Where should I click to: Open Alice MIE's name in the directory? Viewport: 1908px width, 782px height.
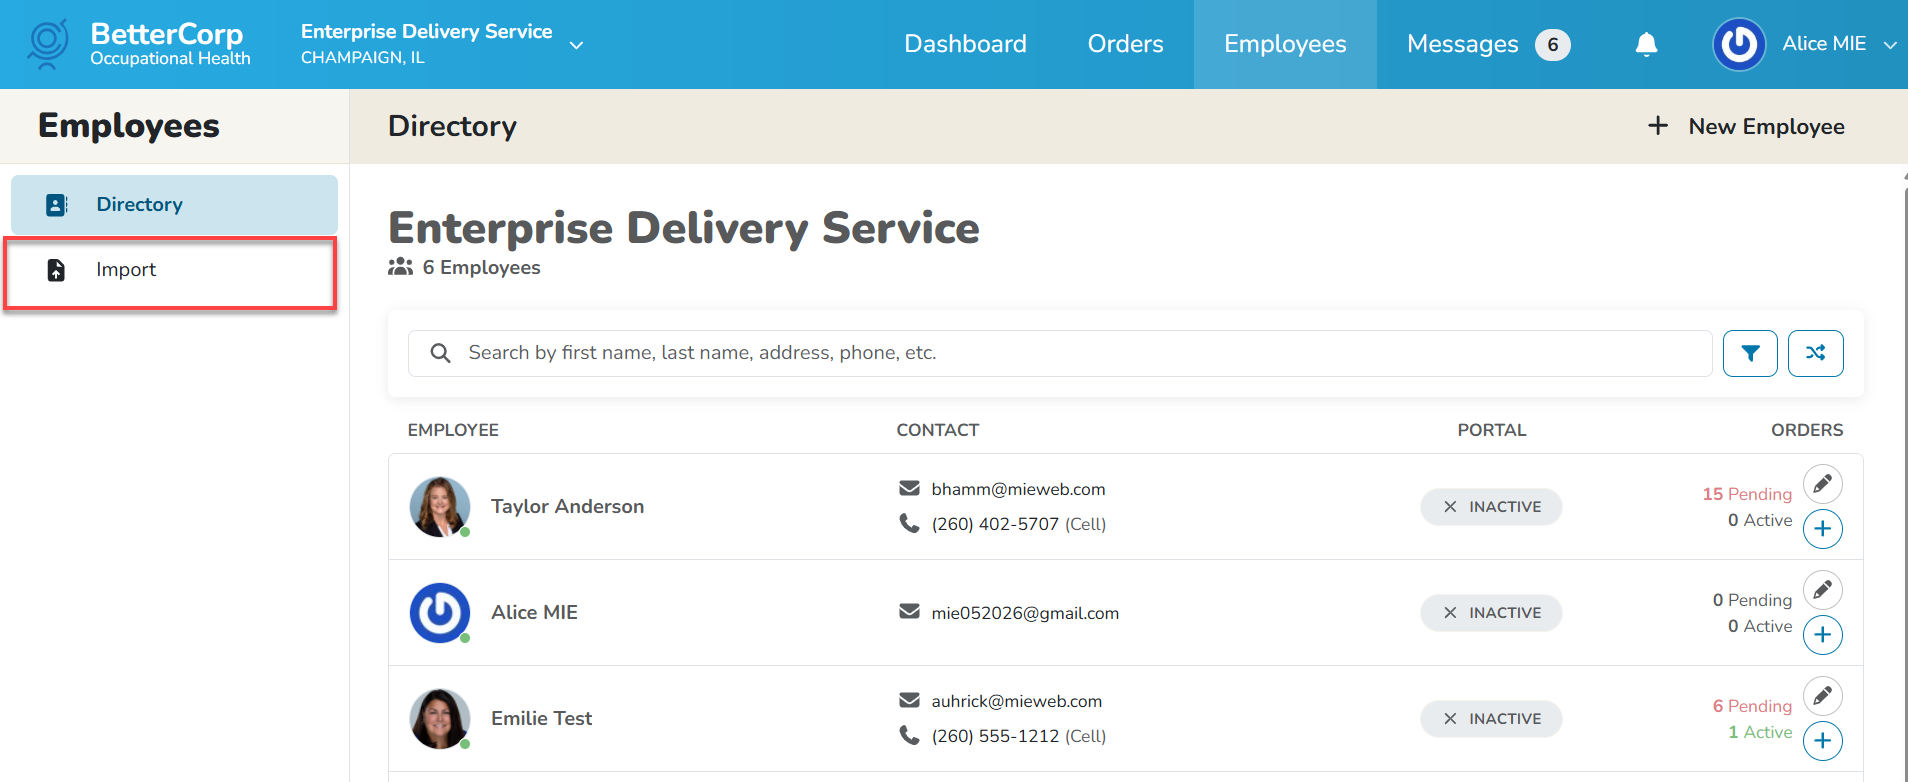(x=534, y=613)
